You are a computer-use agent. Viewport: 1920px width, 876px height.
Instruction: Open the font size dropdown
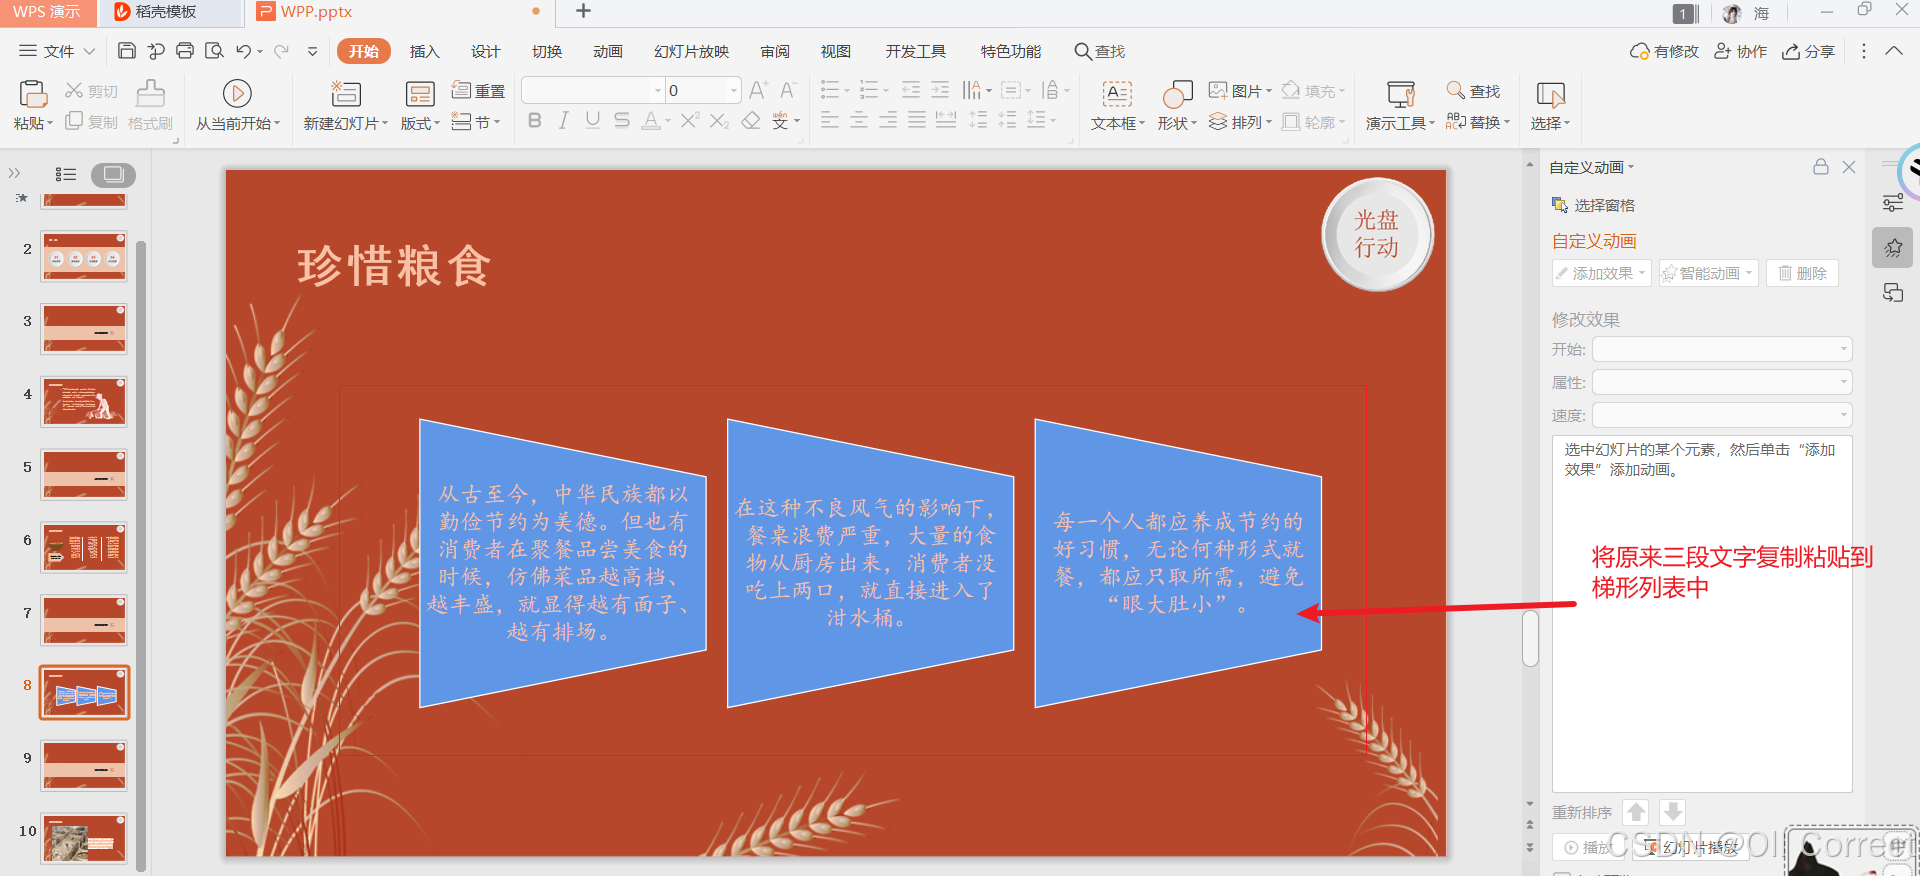(x=734, y=90)
